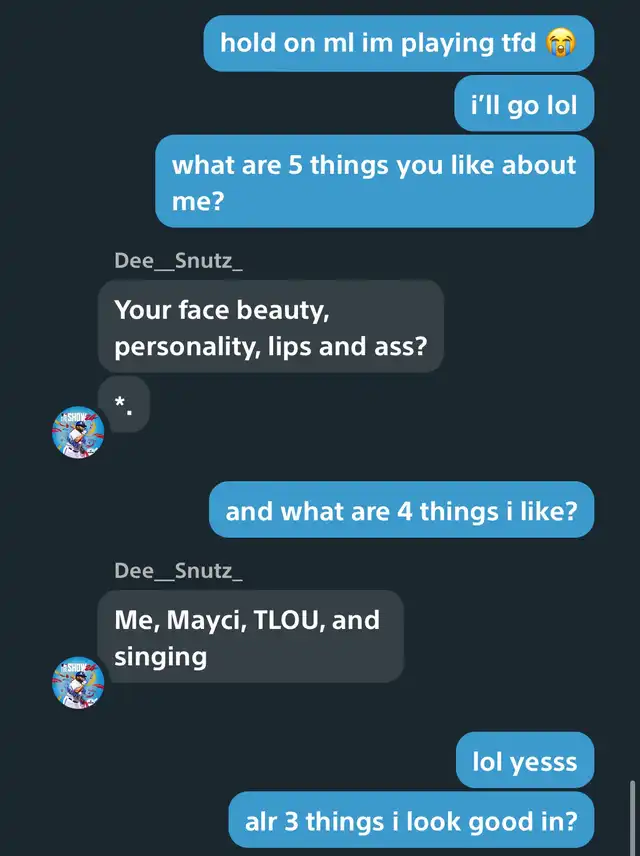Screen dimensions: 640x856
Task: Click the 'i'll go lol' message bubble
Action: click(524, 105)
